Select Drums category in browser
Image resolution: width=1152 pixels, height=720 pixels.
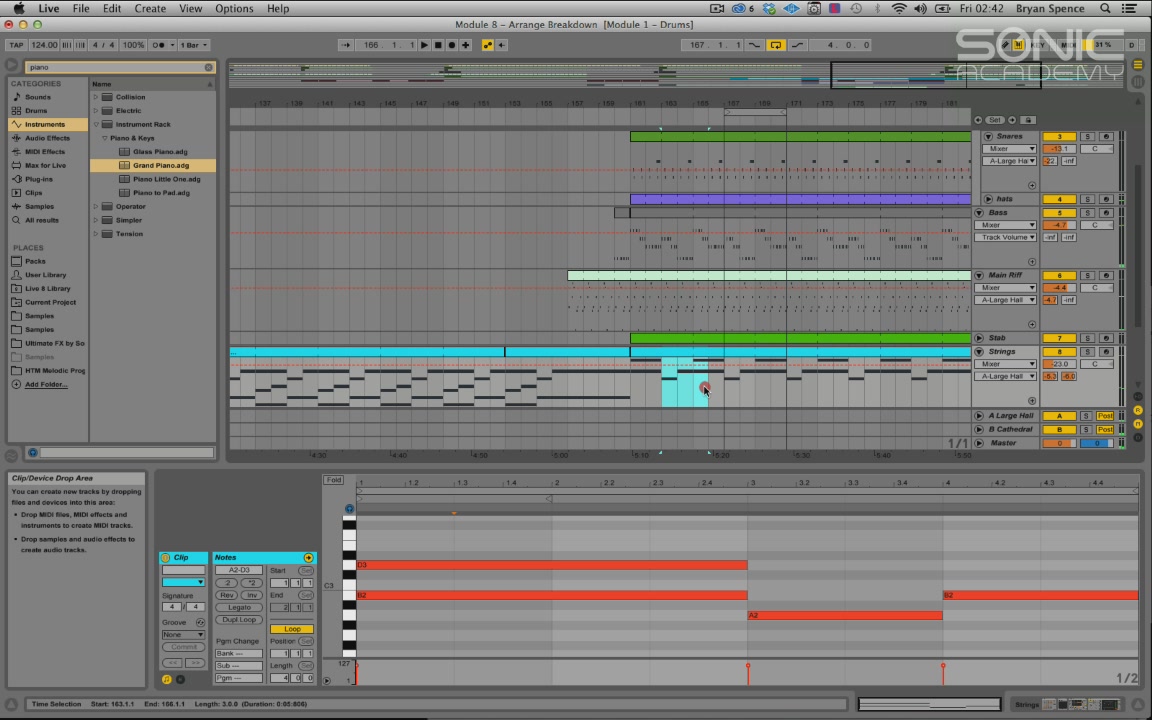point(36,110)
